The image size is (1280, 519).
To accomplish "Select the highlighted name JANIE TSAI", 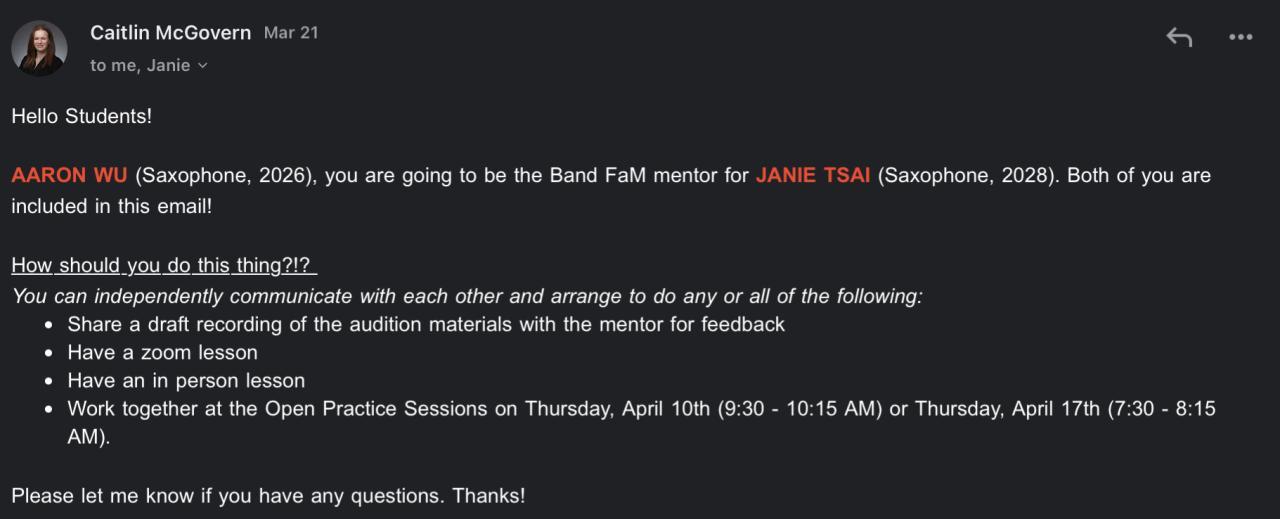I will [812, 176].
